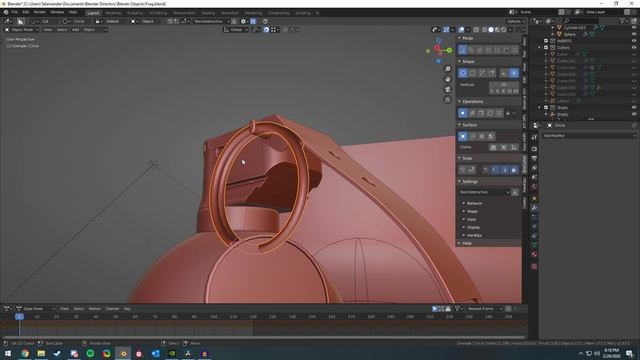Select the first Surface option highlighted blue

point(463,136)
